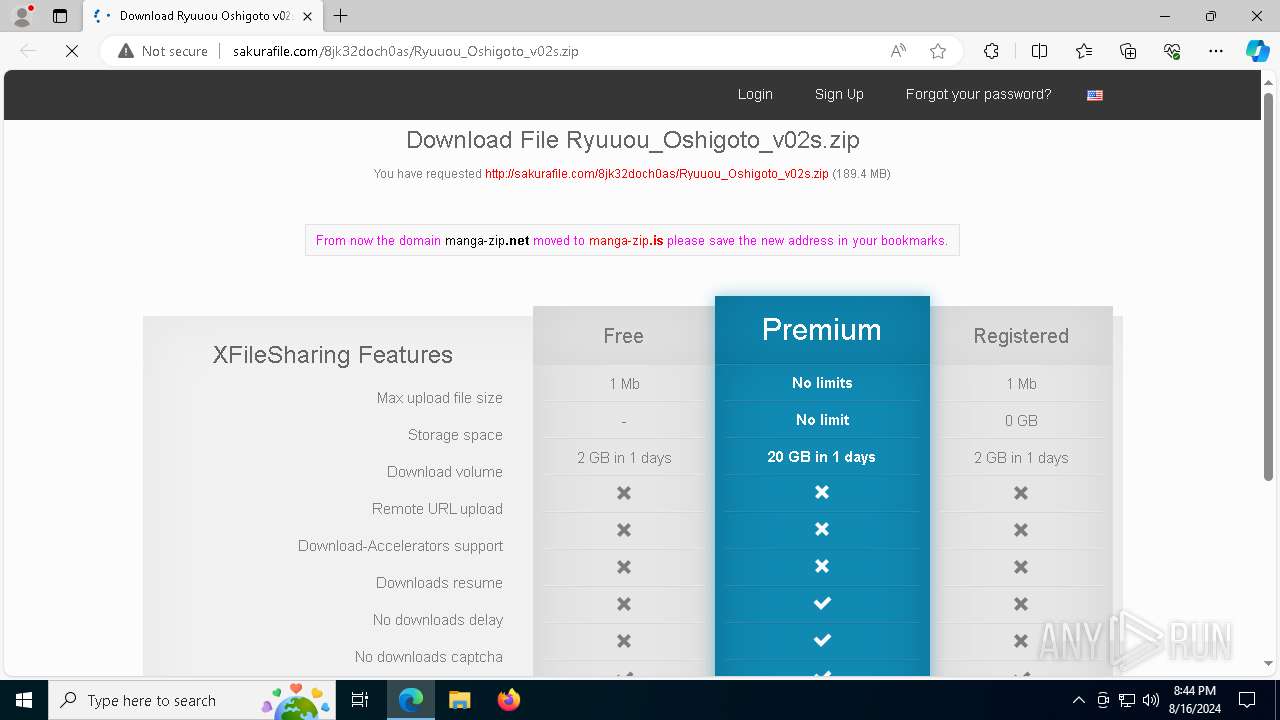Click the Download volume label

click(445, 472)
